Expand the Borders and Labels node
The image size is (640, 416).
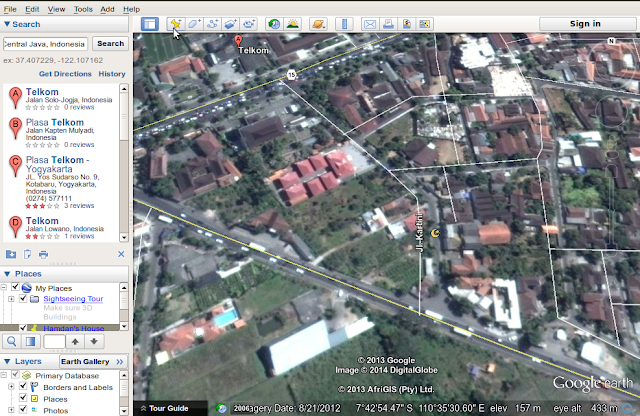[11, 386]
